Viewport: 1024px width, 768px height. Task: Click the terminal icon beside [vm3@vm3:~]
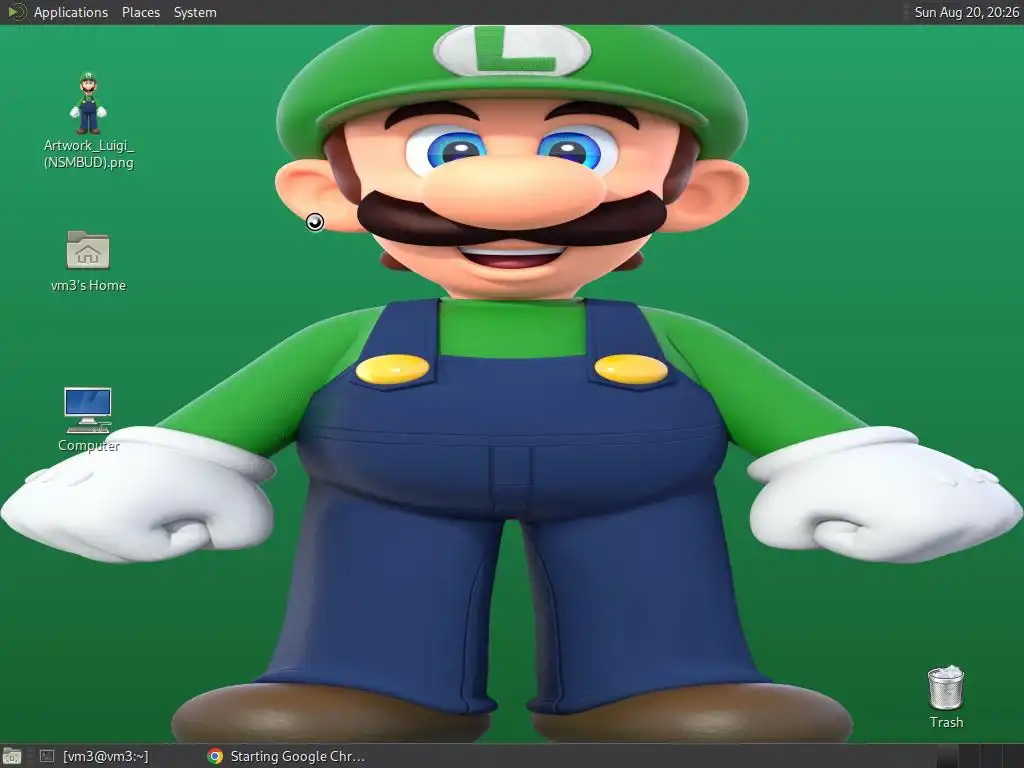pos(47,756)
